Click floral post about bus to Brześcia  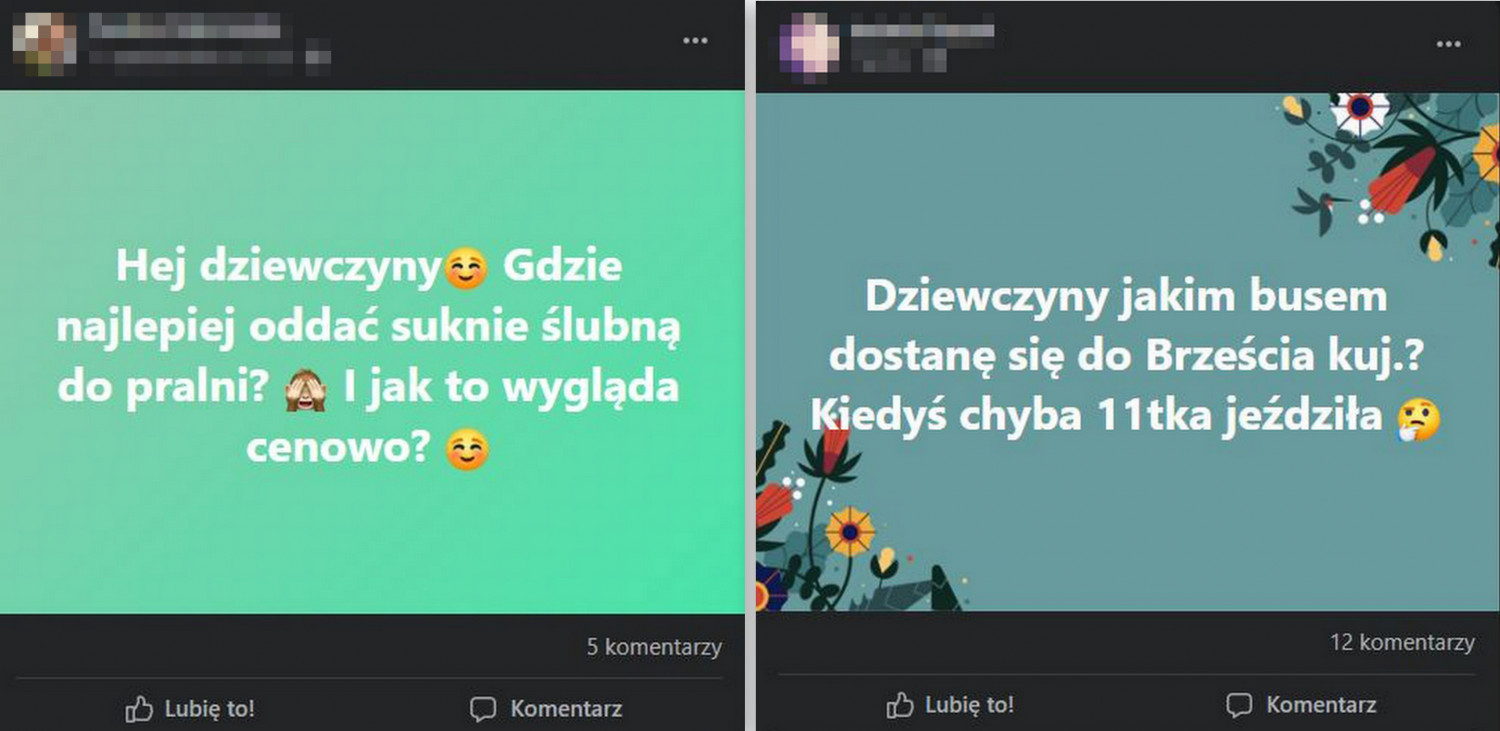pyautogui.click(x=1128, y=352)
